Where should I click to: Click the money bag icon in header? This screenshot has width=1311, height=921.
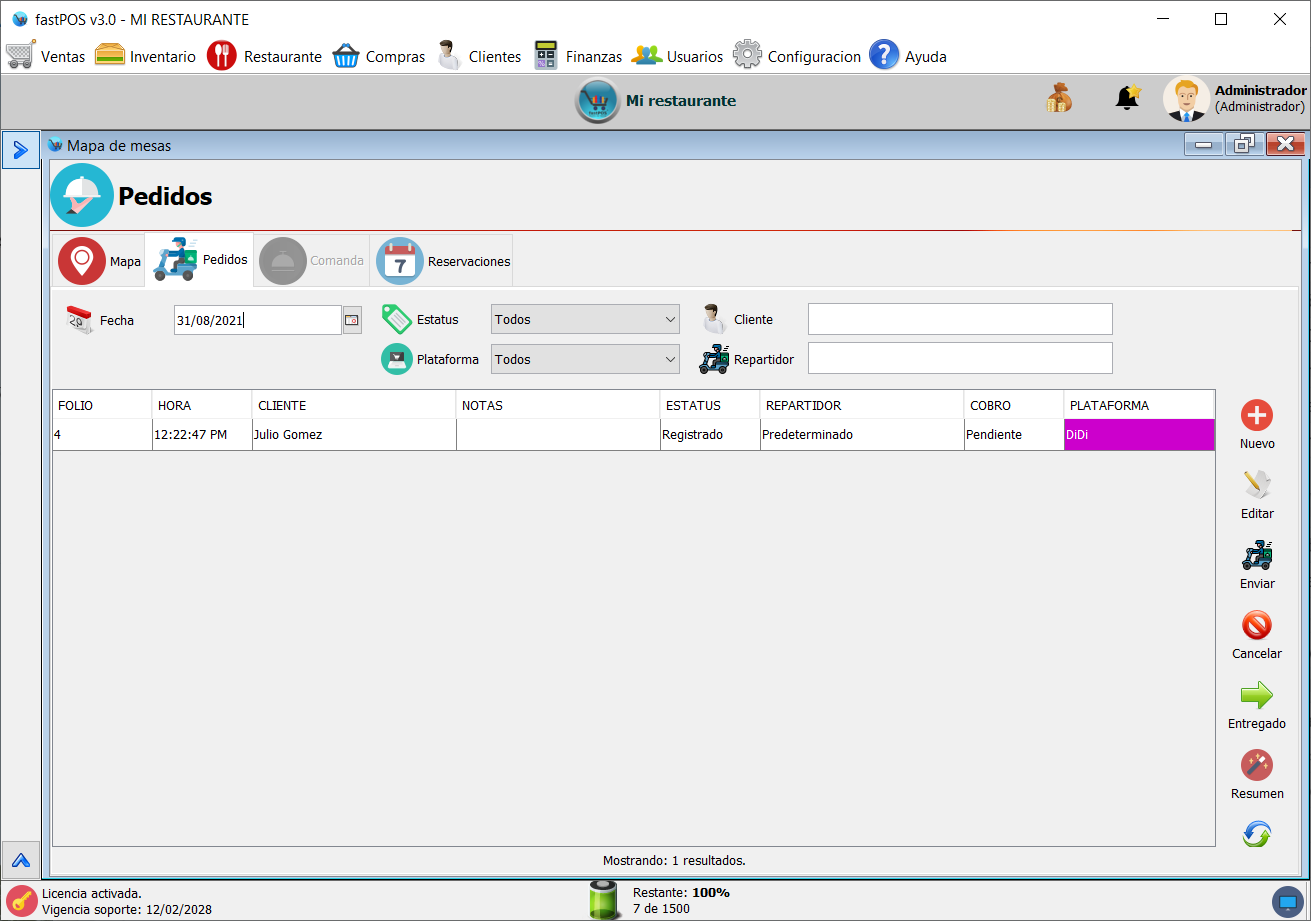click(x=1059, y=98)
